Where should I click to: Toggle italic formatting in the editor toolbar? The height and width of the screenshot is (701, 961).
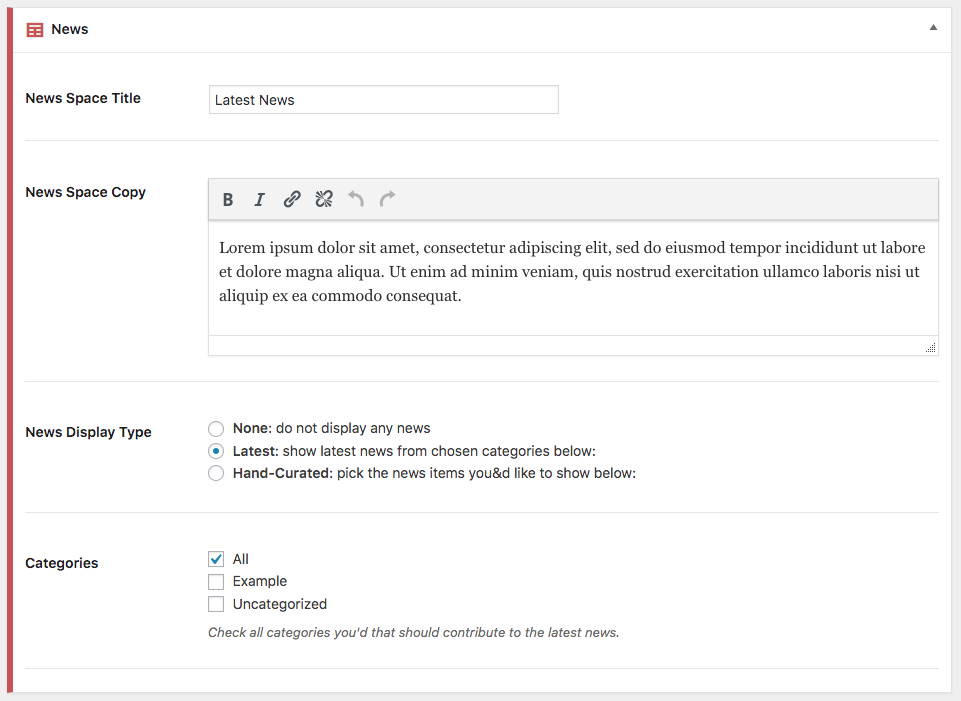pos(260,199)
